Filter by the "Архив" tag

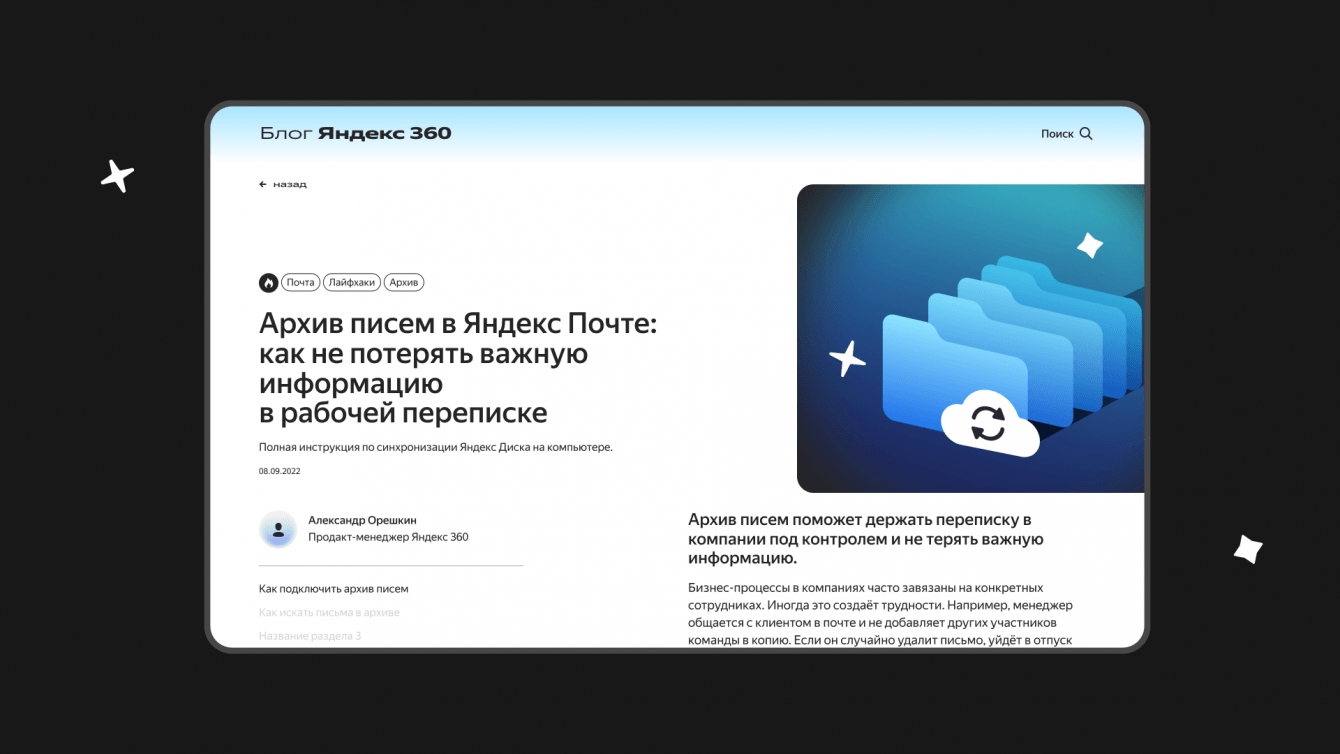pyautogui.click(x=404, y=283)
